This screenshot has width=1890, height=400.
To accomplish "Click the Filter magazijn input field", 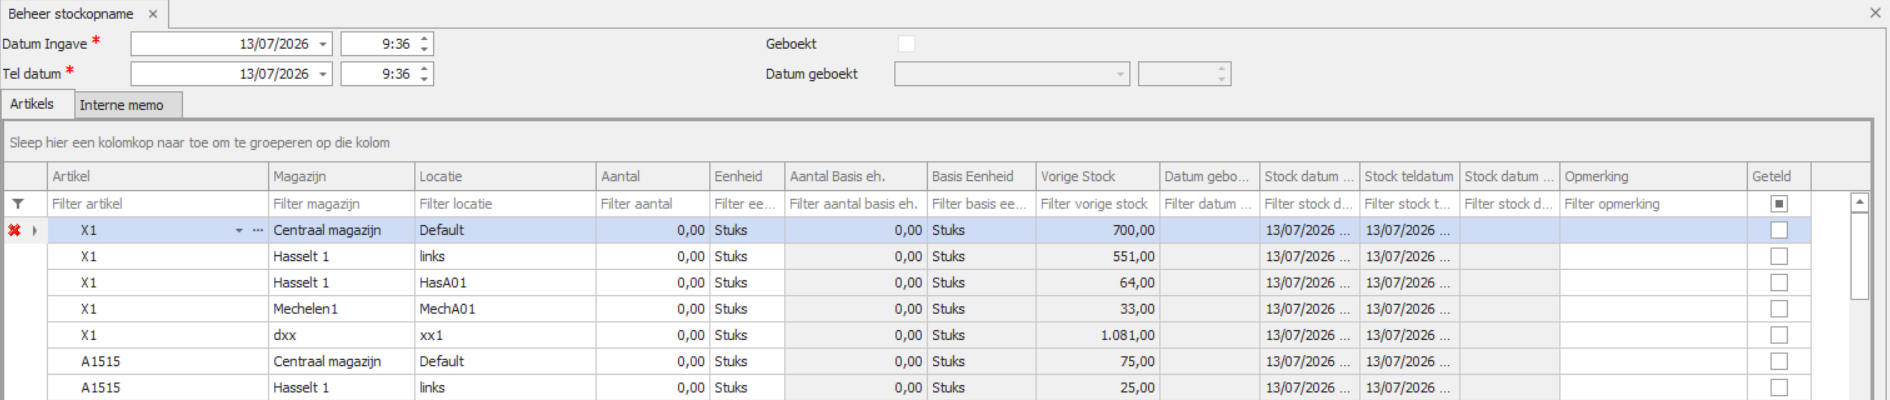I will (x=342, y=204).
